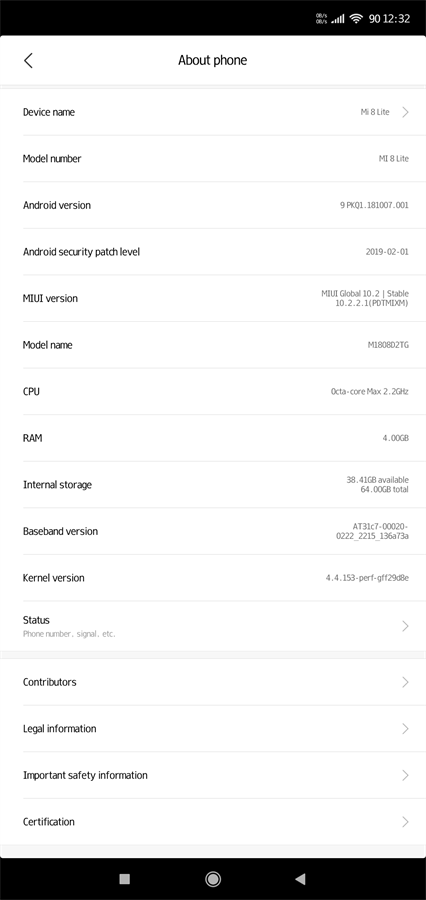
Task: Open Important safety information entry
Action: (x=213, y=775)
